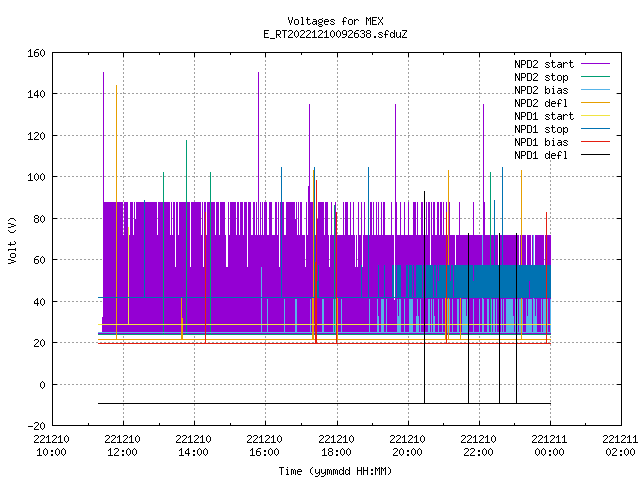Click the green NPD2 stop legend line

(x=595, y=77)
